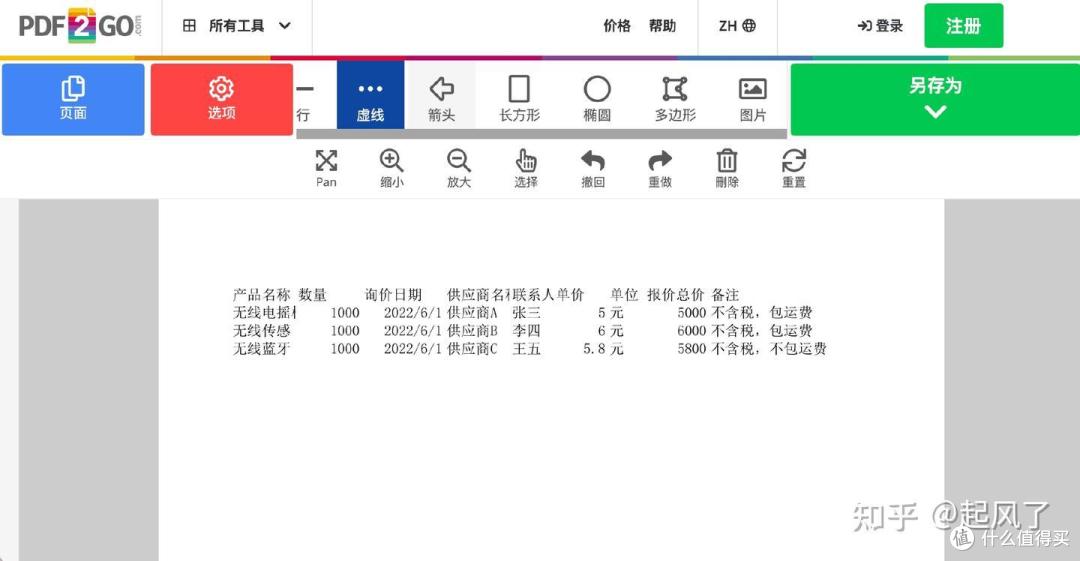Open the 帮助 help link

click(x=662, y=26)
